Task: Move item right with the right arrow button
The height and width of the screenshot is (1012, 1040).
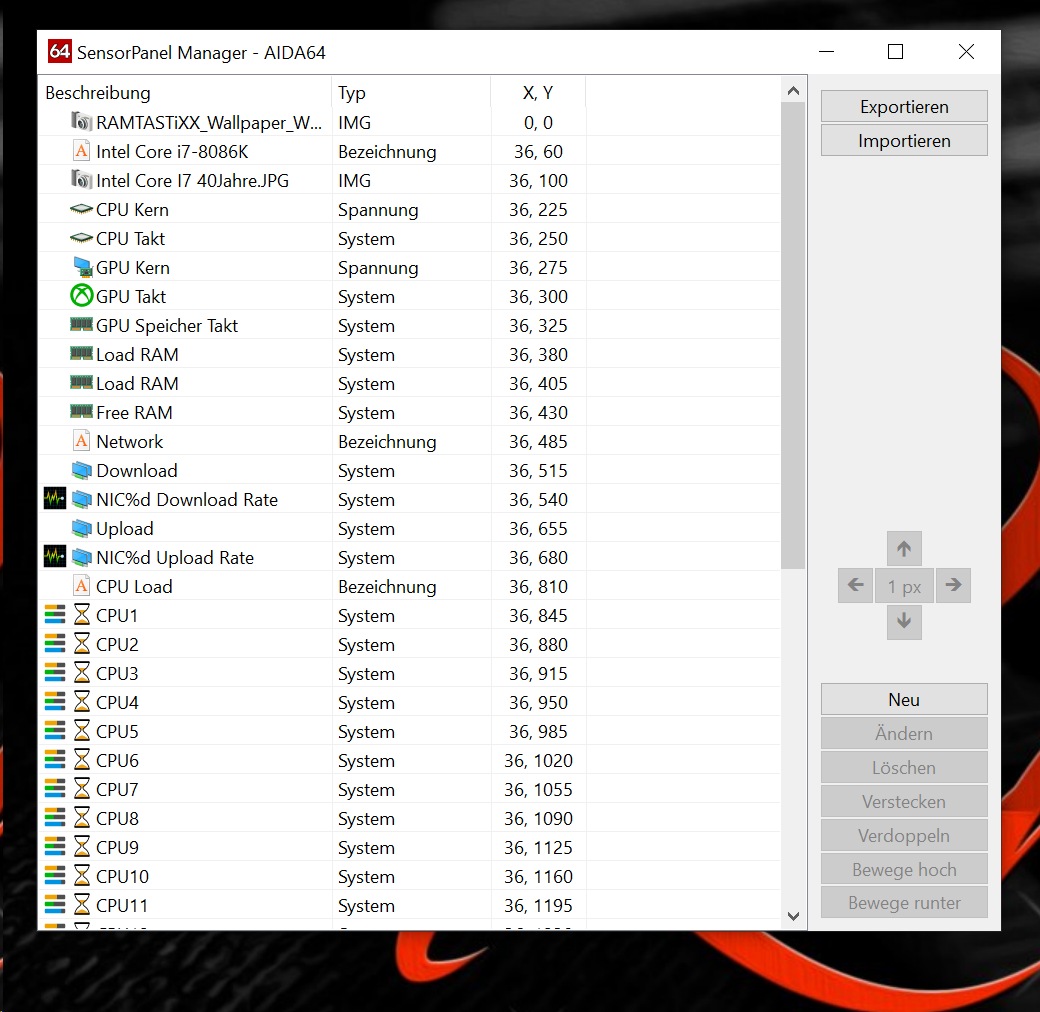Action: (x=953, y=585)
